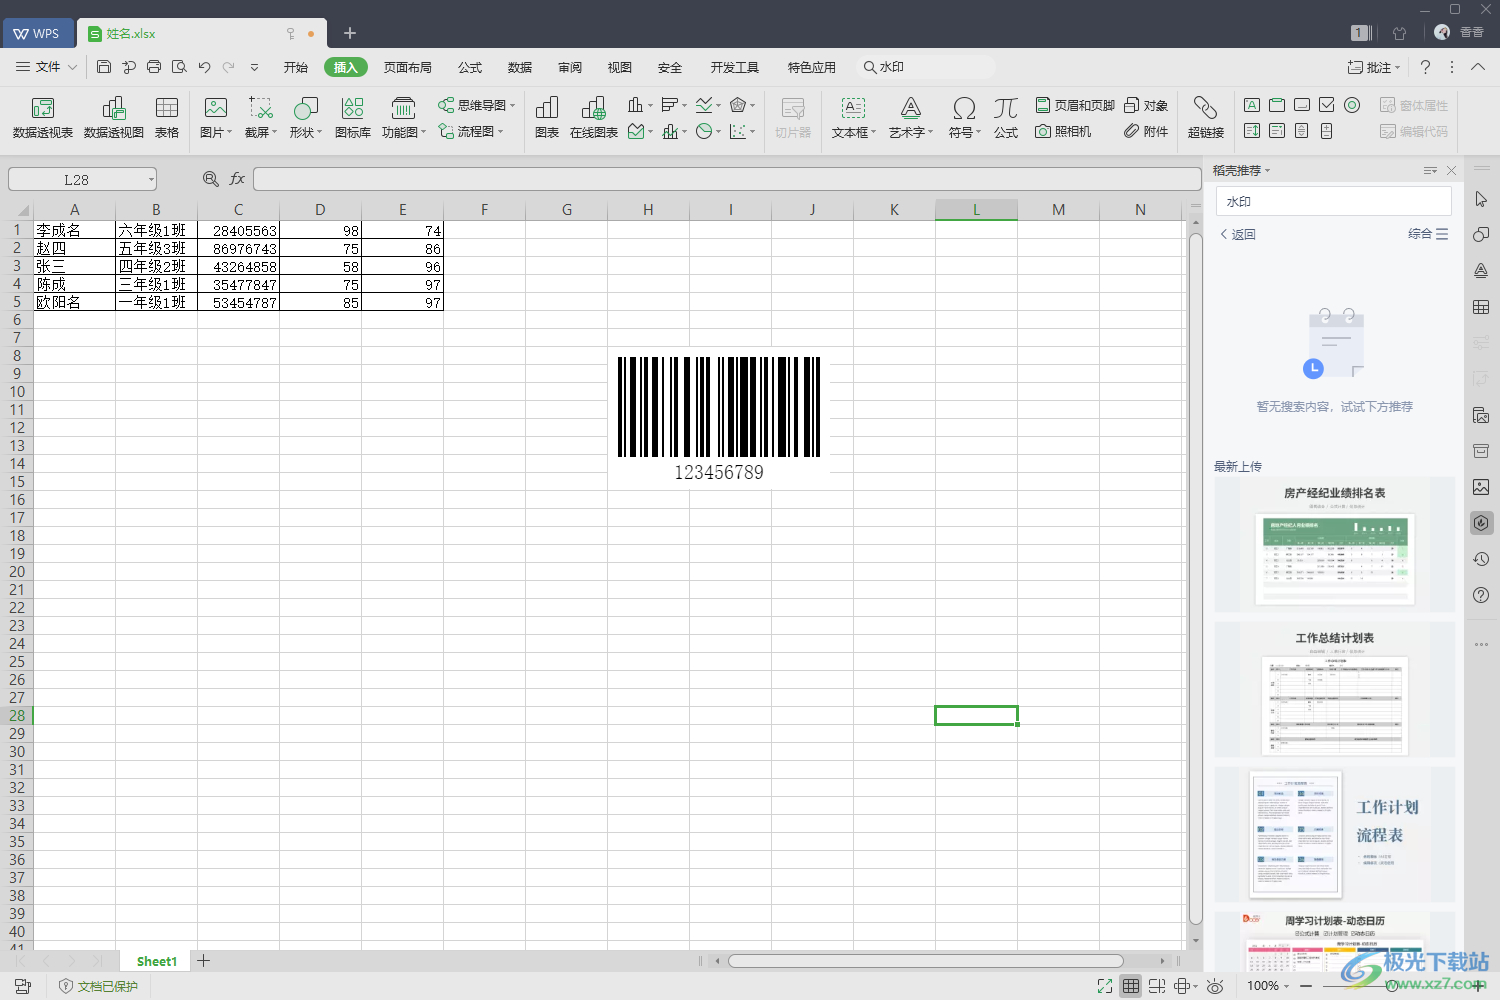Click the 文档已保护 status bar button
Image resolution: width=1500 pixels, height=1000 pixels.
(98, 986)
